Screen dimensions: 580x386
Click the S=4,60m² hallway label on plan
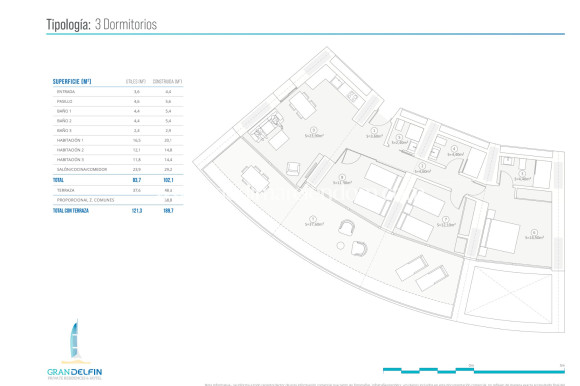[x=422, y=172]
